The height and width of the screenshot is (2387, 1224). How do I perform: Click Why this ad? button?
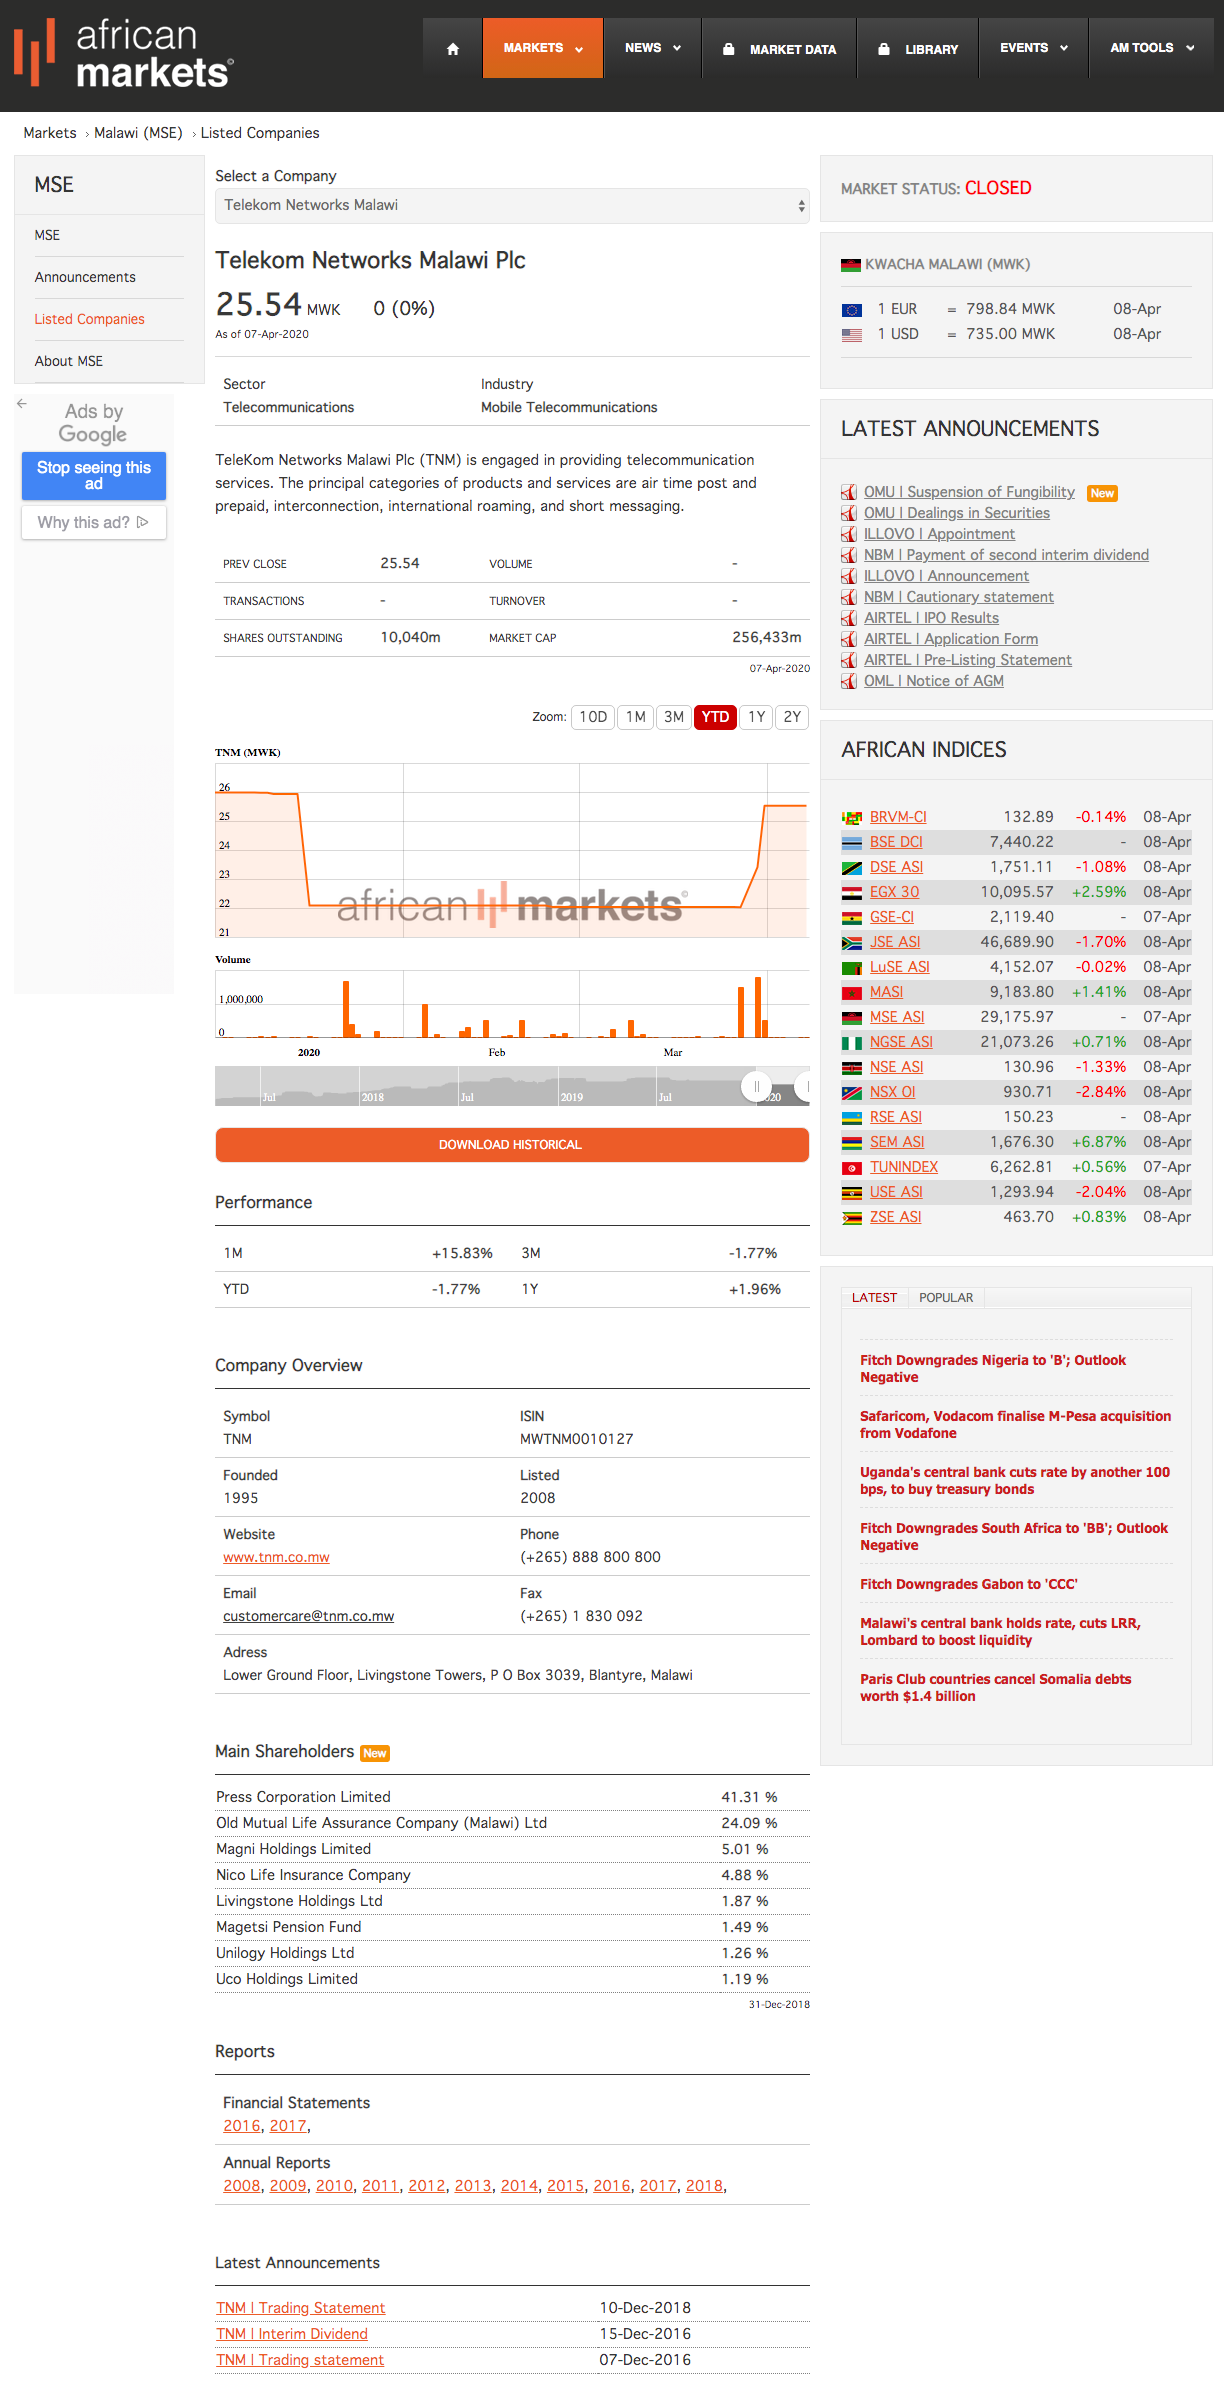pos(94,522)
